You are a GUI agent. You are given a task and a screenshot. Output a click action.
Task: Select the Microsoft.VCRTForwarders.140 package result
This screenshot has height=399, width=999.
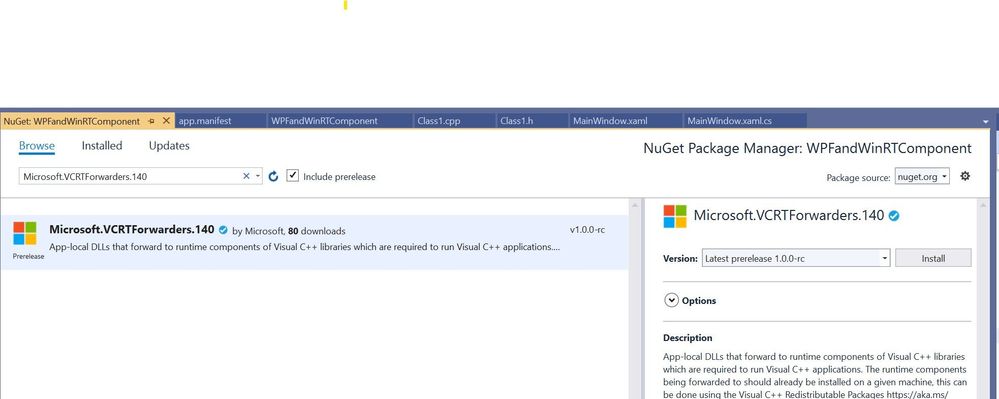(x=314, y=242)
